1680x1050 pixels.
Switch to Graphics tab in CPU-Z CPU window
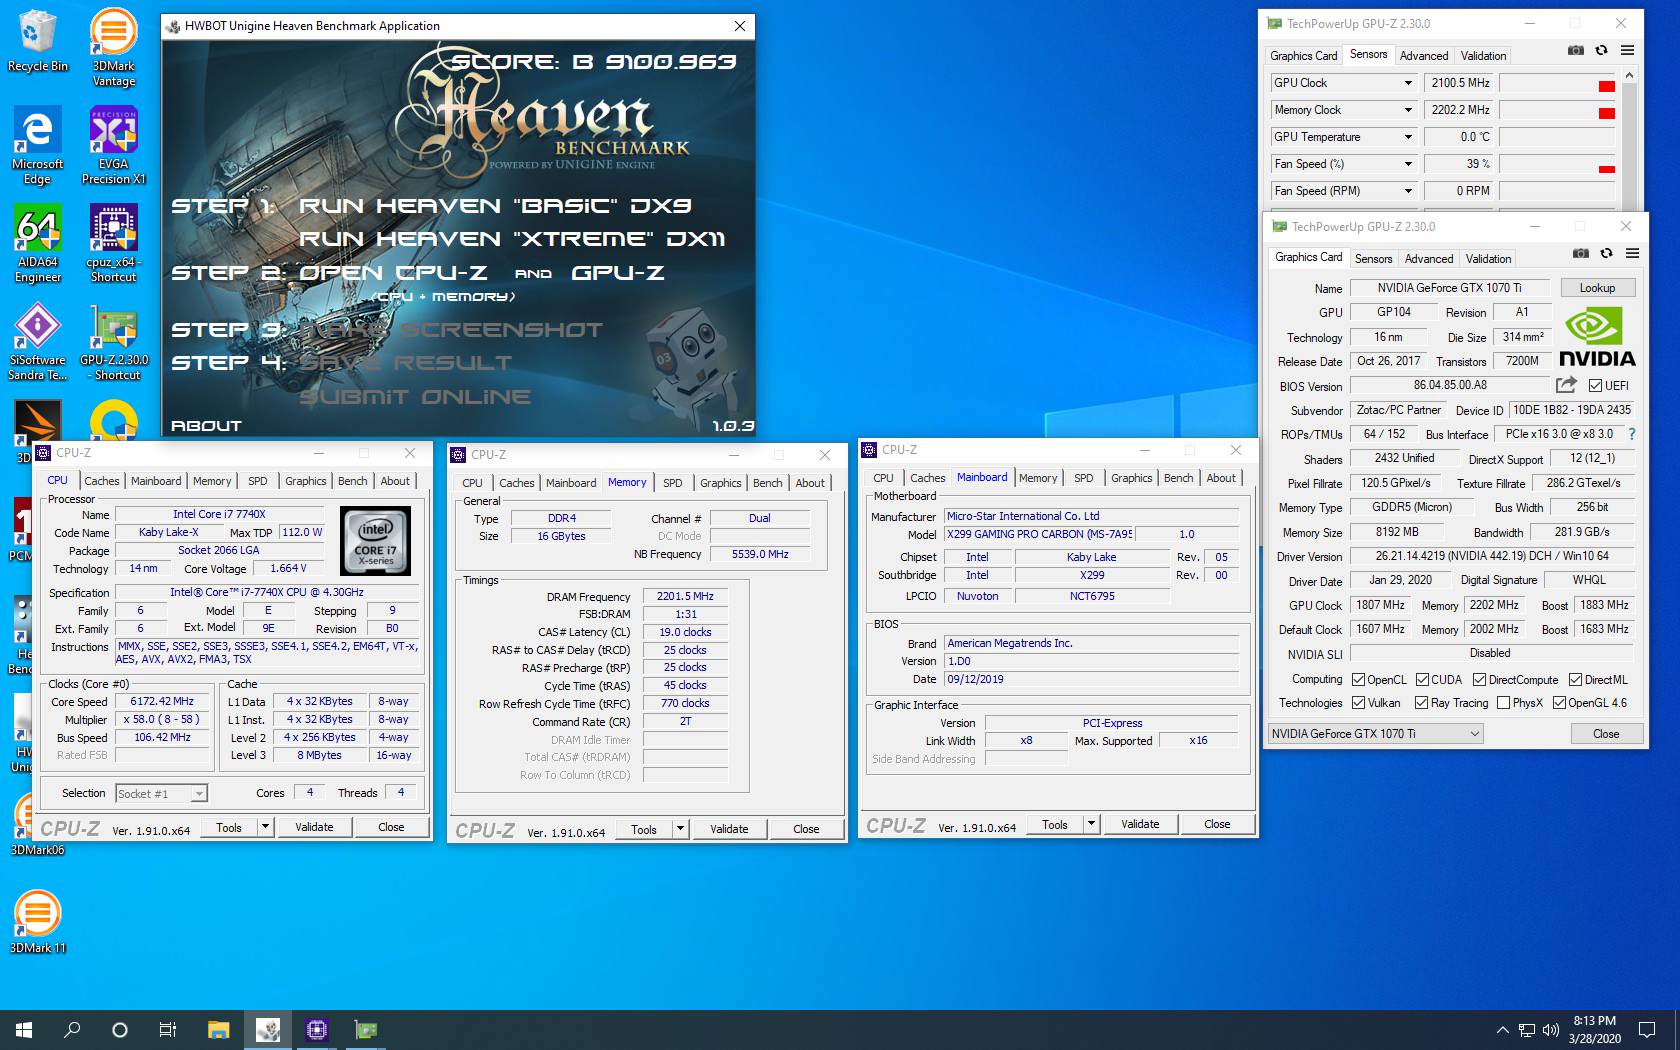pos(305,481)
